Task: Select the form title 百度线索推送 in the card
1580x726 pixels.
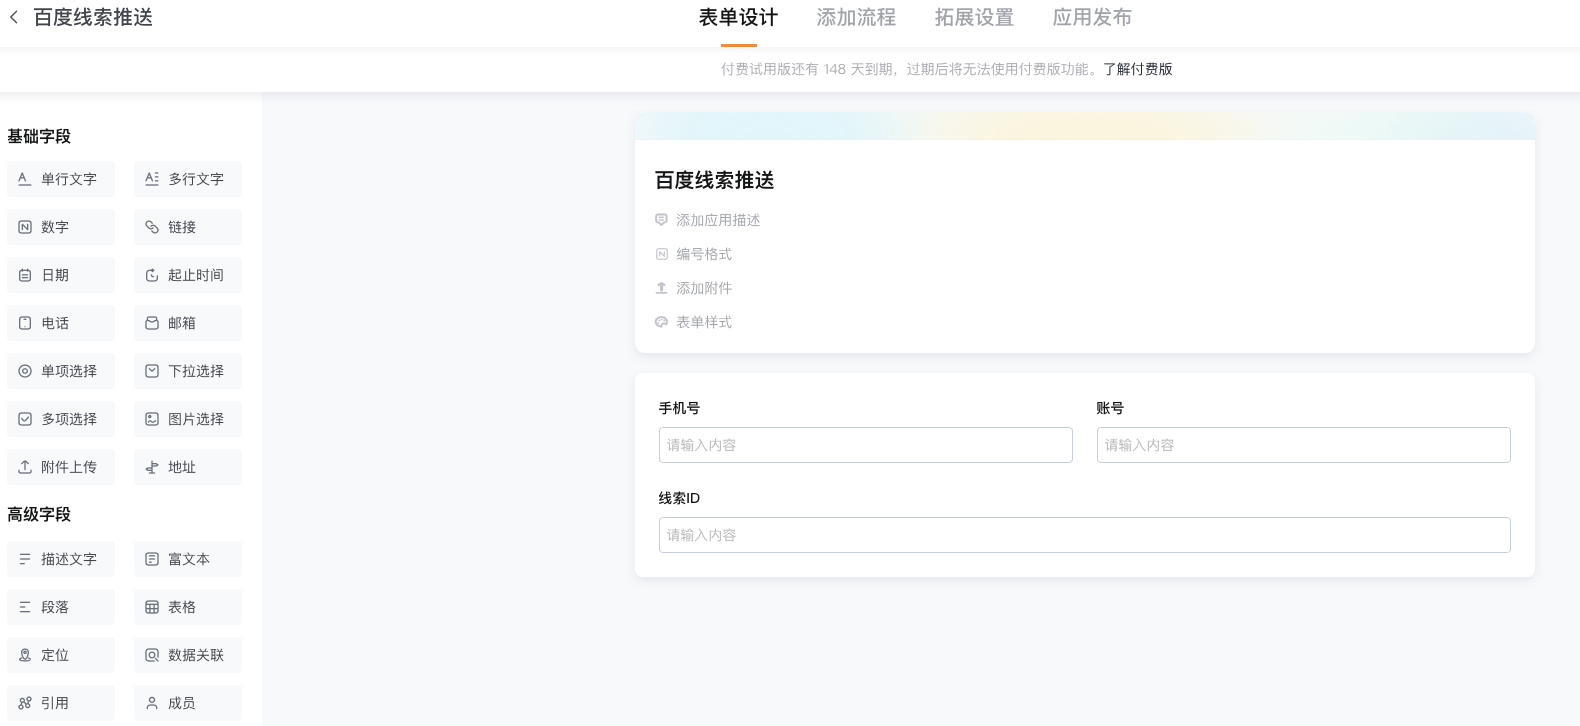Action: tap(715, 180)
